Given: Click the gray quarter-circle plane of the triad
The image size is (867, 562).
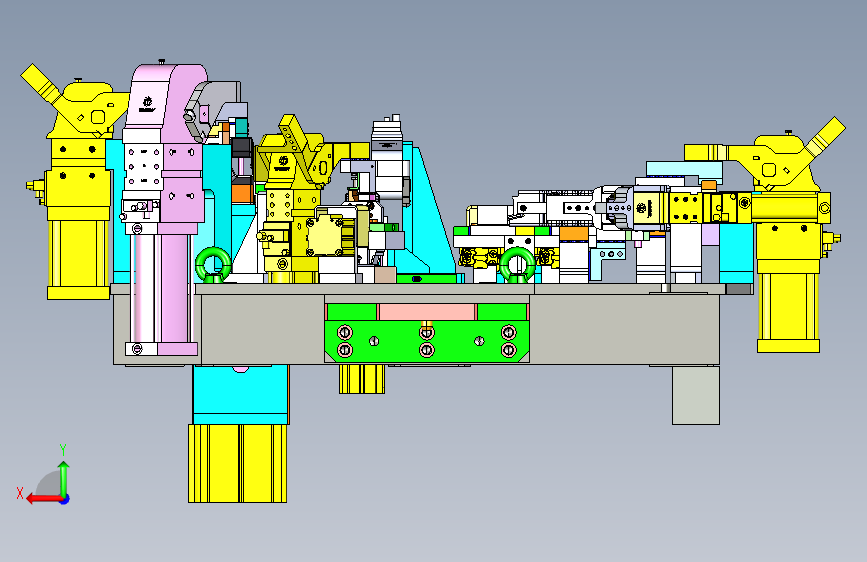Looking at the screenshot, I should click(49, 484).
